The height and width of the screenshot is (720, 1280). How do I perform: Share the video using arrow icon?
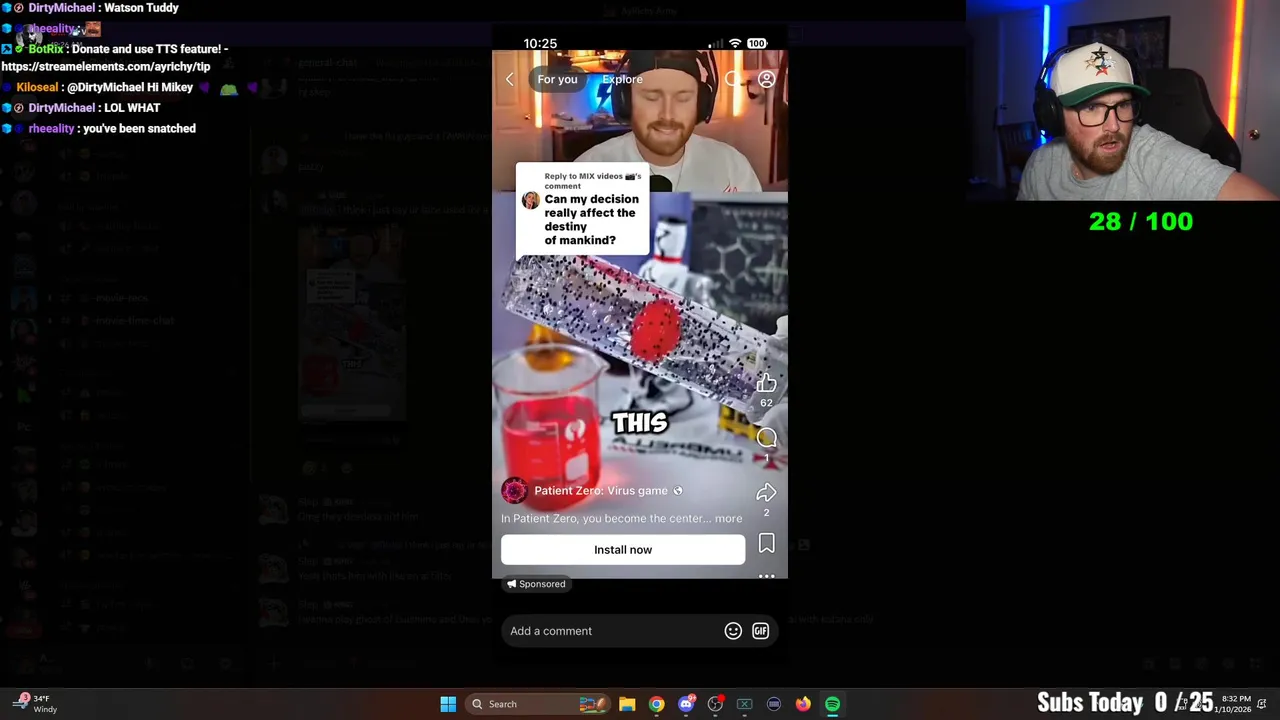[x=766, y=492]
